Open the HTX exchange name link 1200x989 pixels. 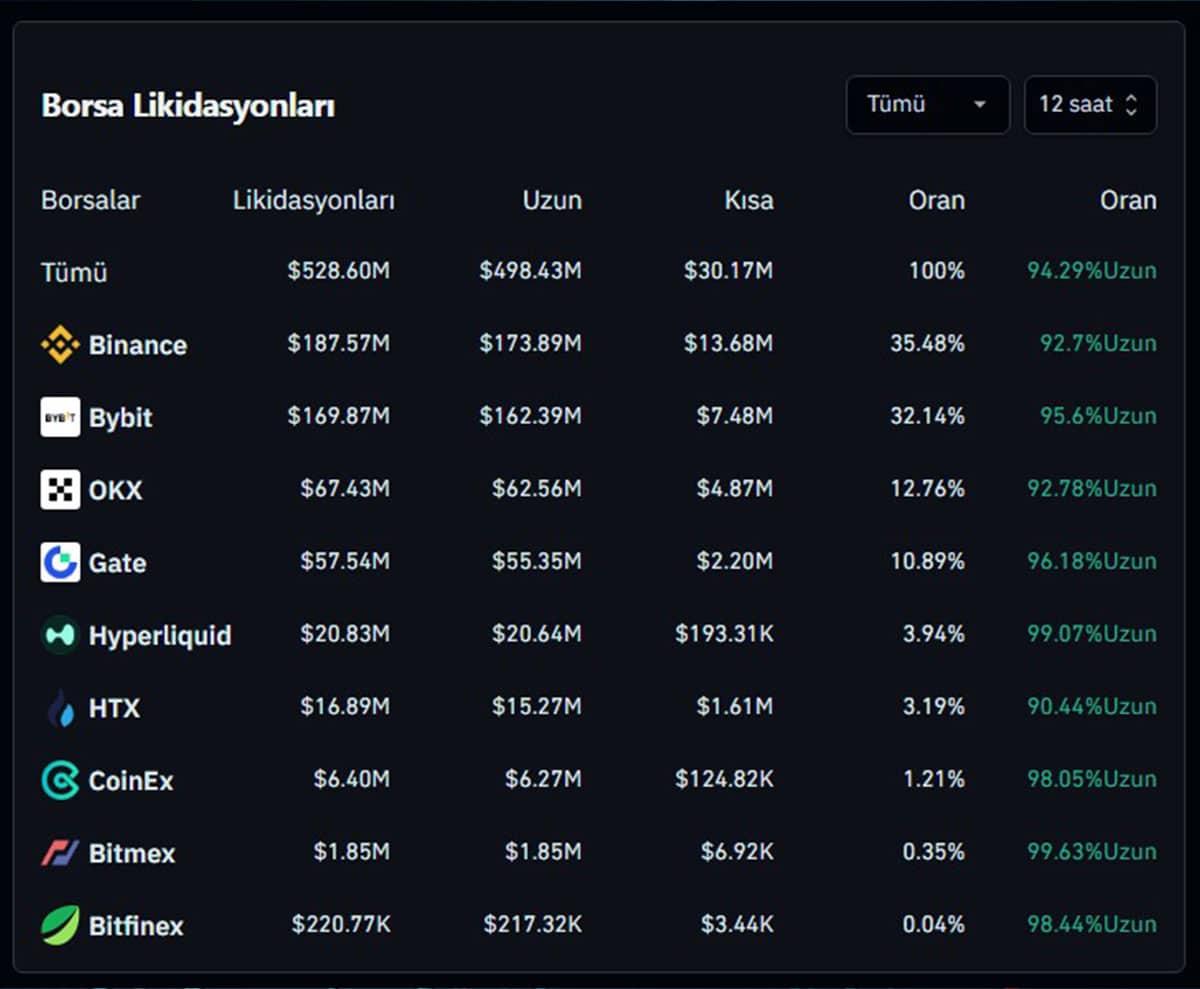tap(115, 708)
